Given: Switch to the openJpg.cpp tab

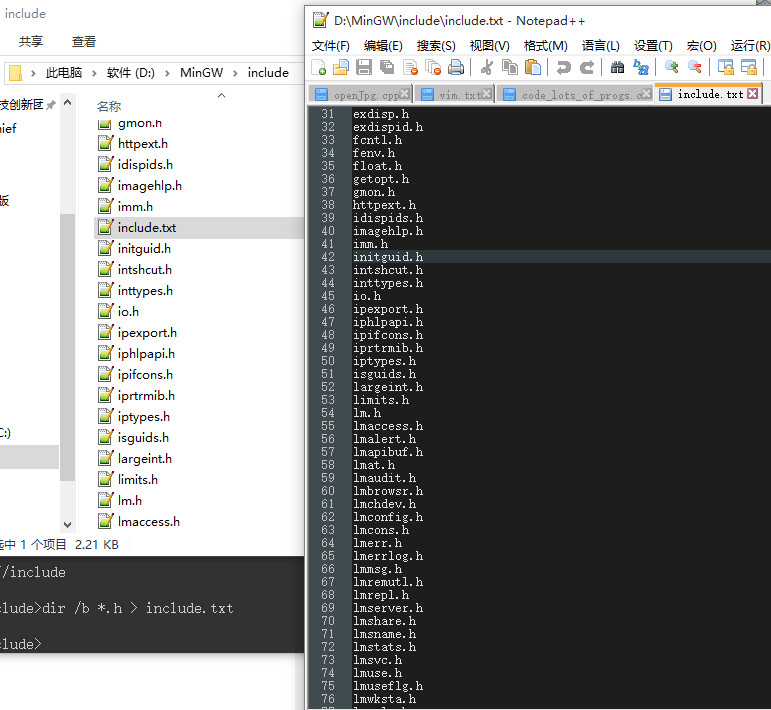Looking at the screenshot, I should (x=361, y=94).
